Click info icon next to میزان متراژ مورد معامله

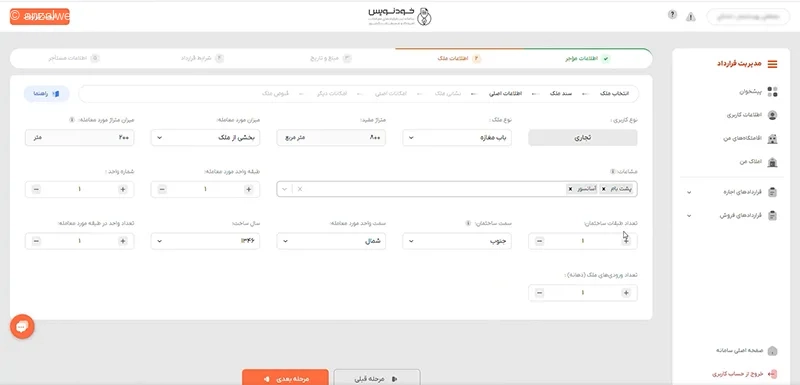(71, 120)
